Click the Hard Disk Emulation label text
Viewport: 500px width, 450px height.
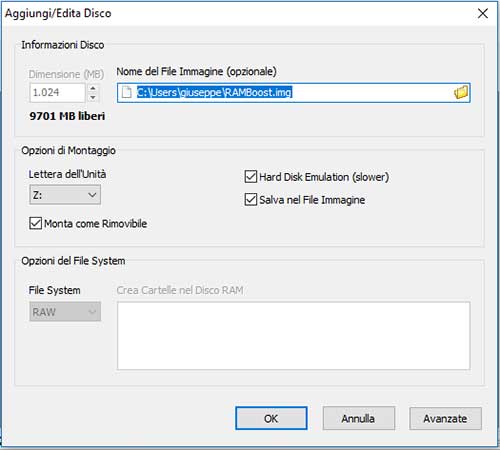click(324, 177)
